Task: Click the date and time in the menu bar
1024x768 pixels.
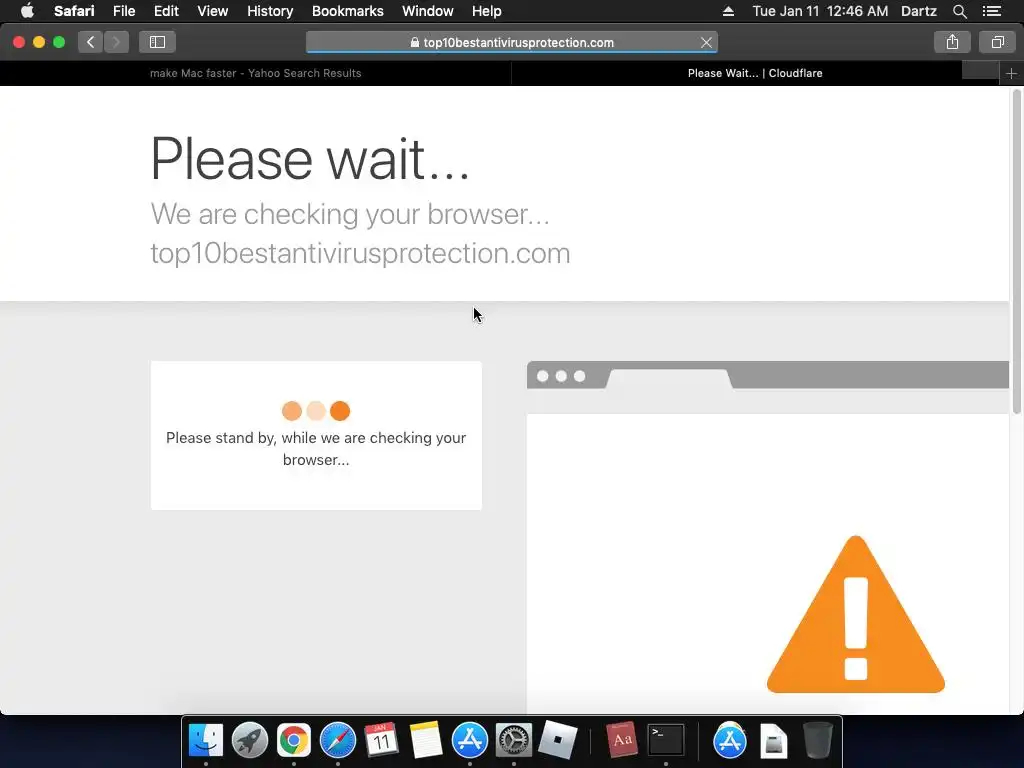Action: click(x=820, y=11)
